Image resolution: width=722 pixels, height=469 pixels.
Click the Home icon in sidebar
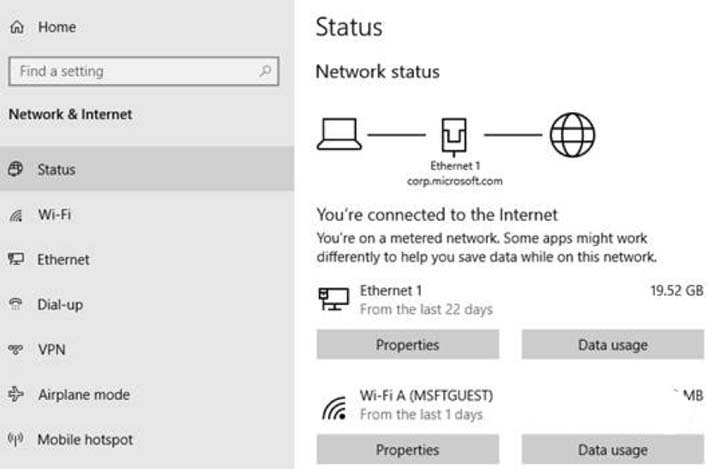(x=16, y=28)
